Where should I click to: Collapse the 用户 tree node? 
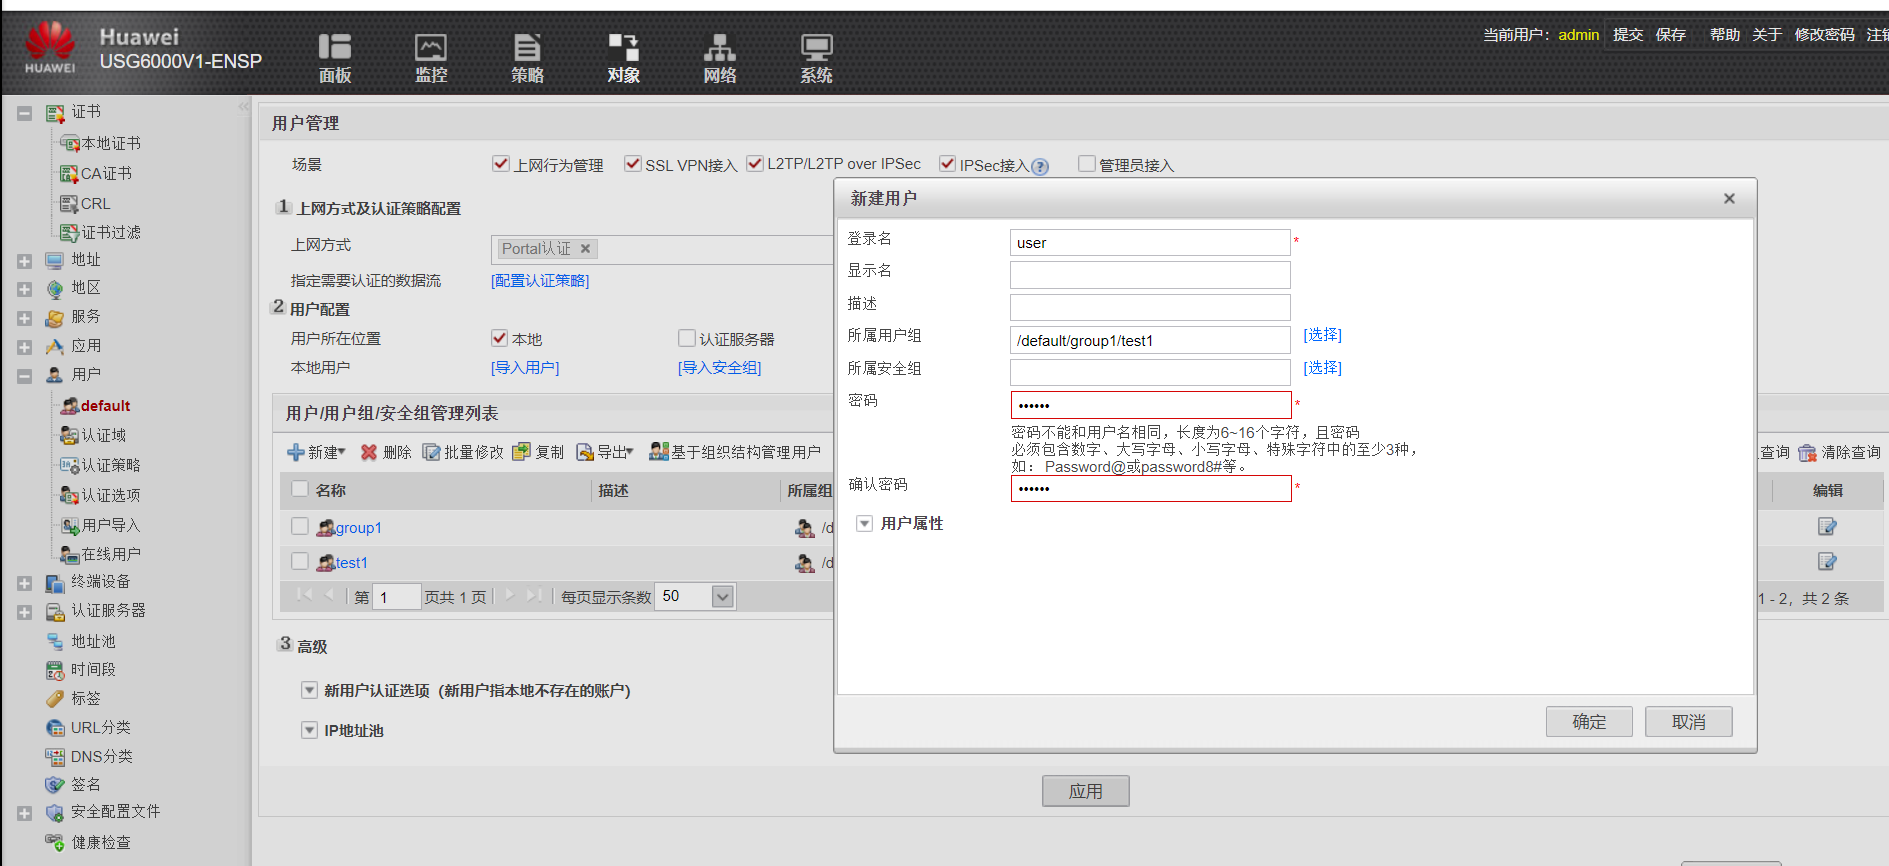pyautogui.click(x=25, y=376)
